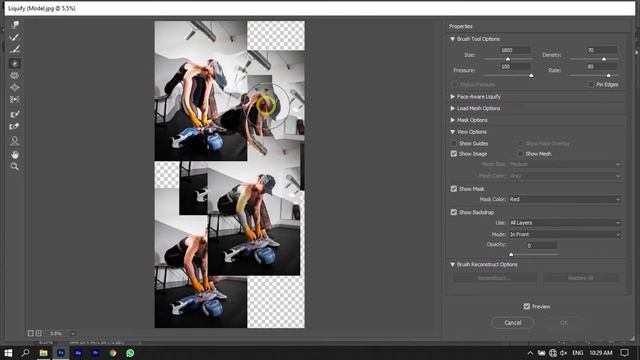Open the zoom percentage dropdown arrow

[x=73, y=333]
